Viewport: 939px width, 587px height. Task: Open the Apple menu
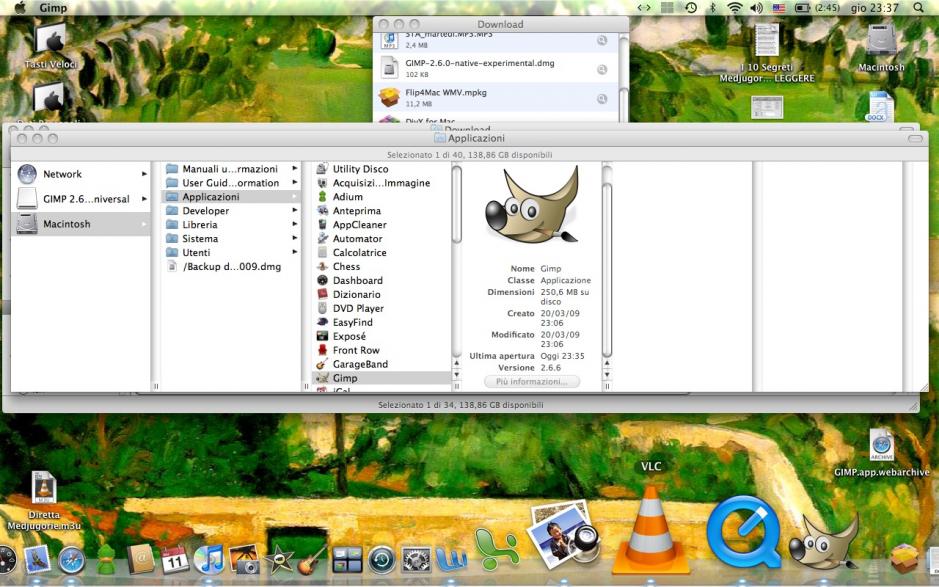(20, 8)
